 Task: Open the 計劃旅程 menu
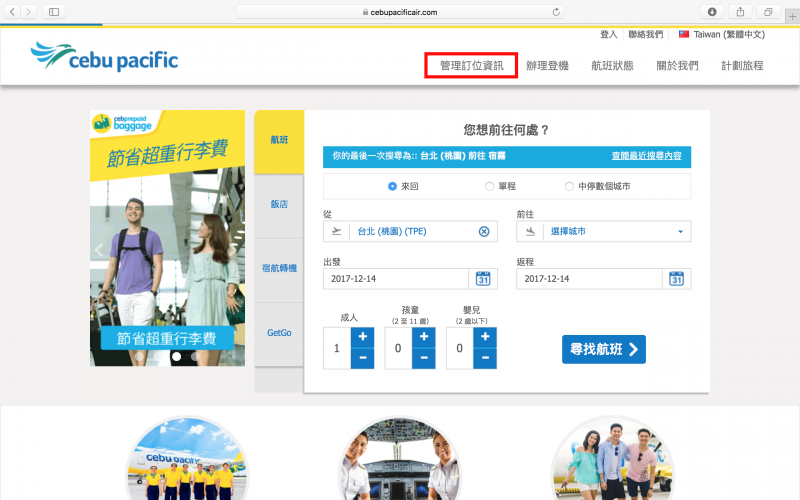(x=742, y=65)
